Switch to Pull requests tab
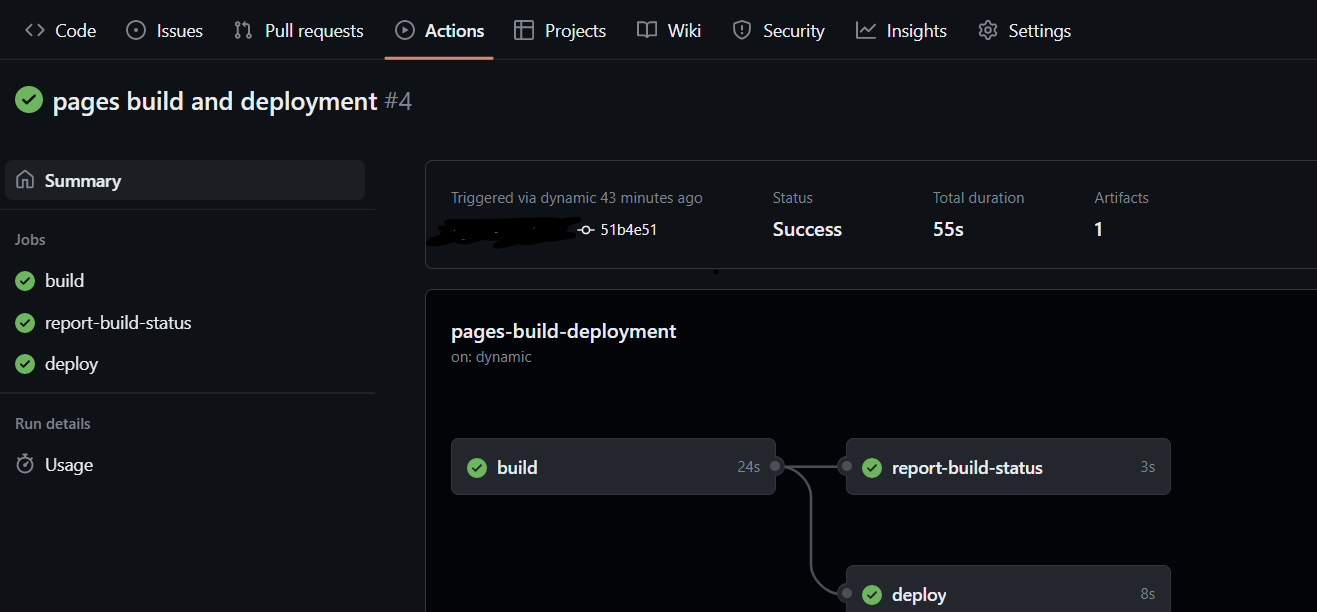The width and height of the screenshot is (1317, 612). (299, 30)
